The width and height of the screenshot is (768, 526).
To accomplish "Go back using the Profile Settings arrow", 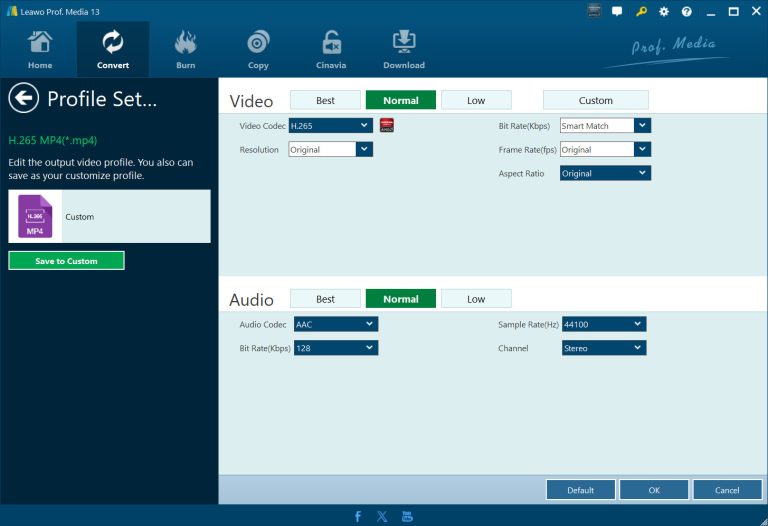I will coord(23,98).
